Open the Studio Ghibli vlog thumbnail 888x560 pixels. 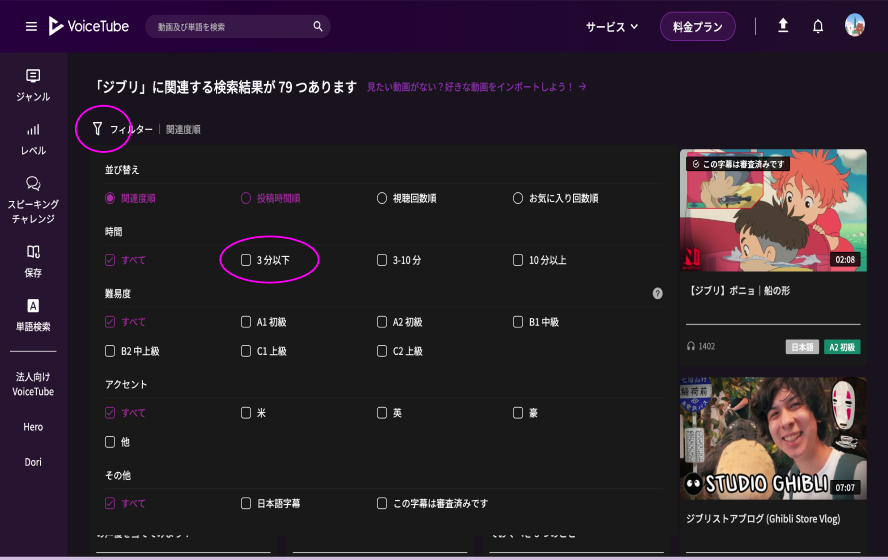[x=773, y=439]
